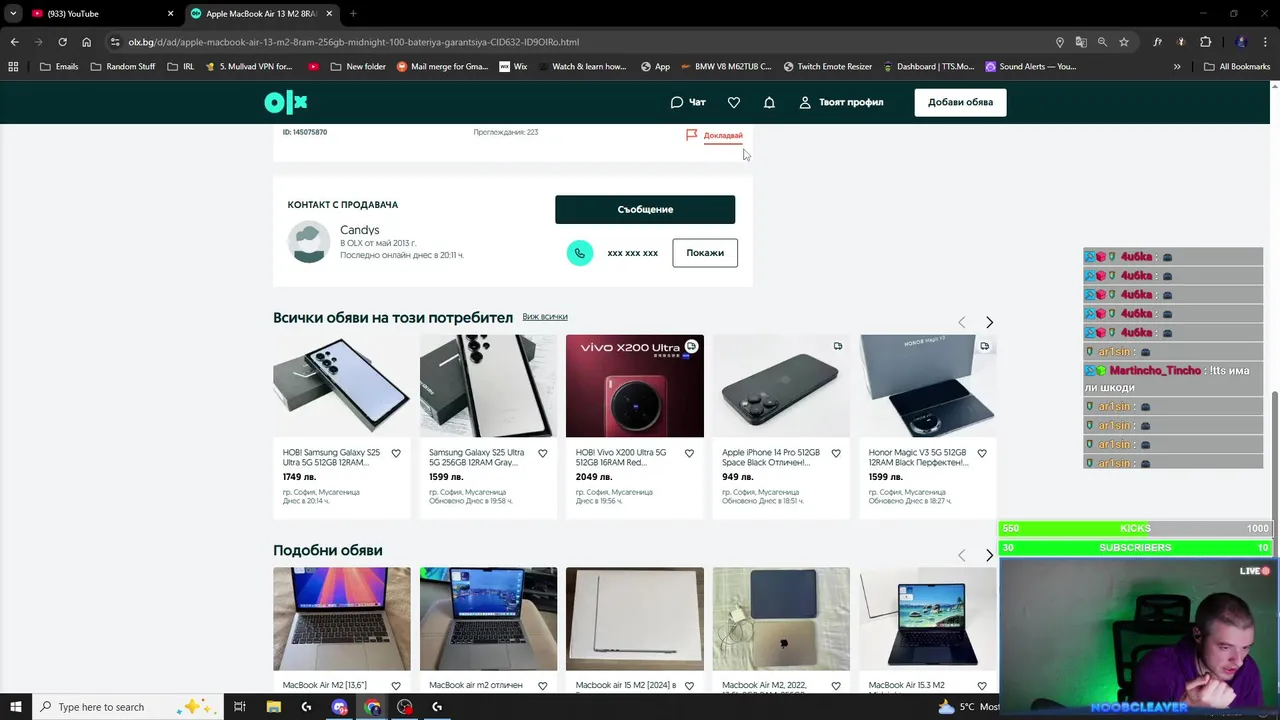Open Honor Magic V3 5G listing title

(x=918, y=457)
